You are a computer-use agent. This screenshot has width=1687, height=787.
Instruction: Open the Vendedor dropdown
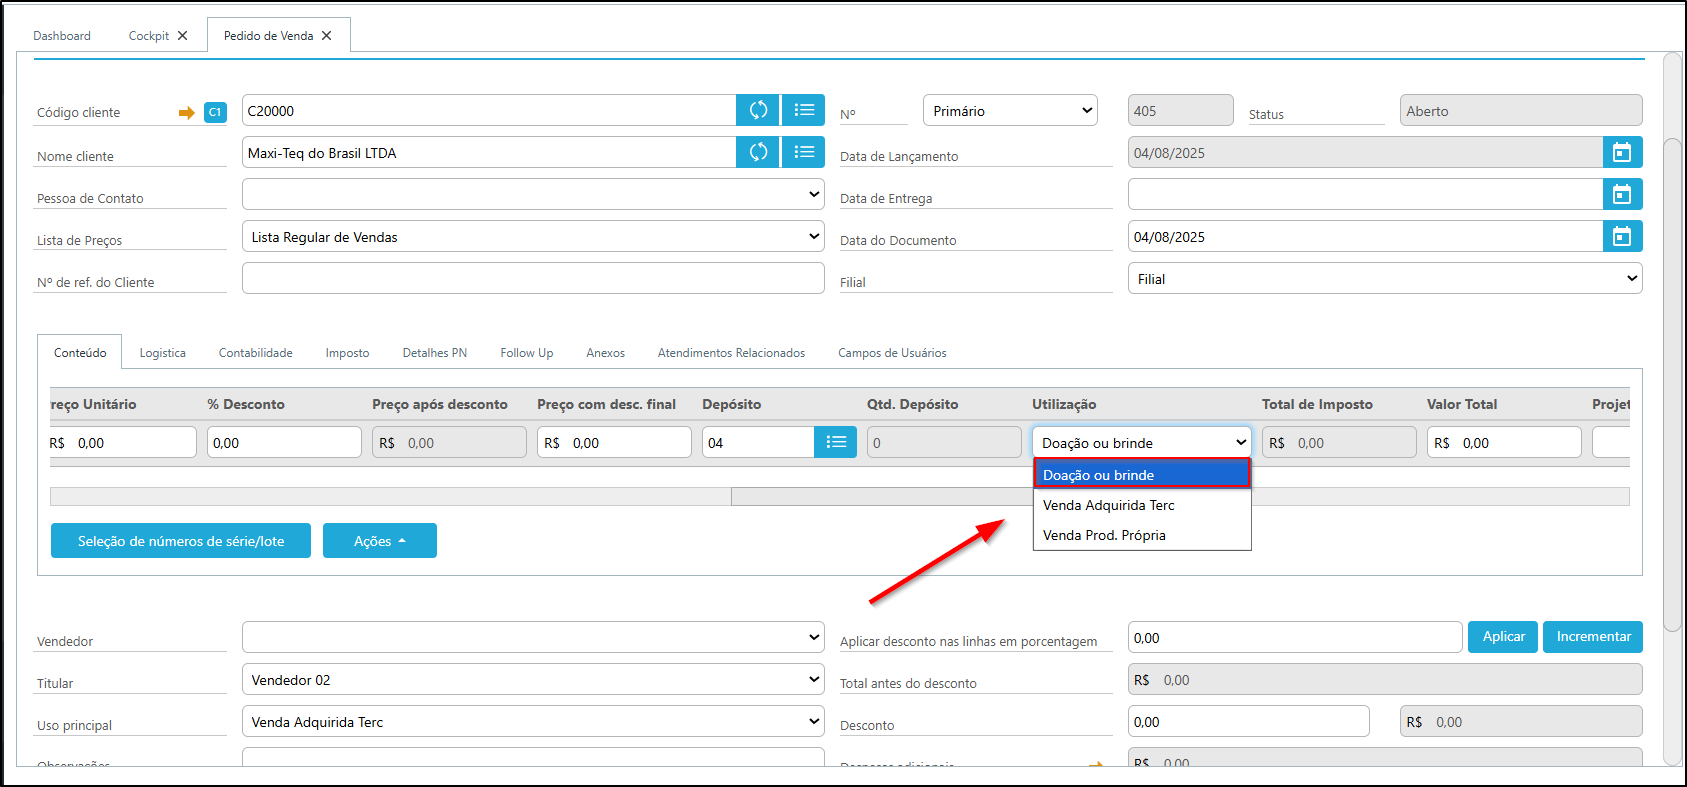tap(533, 637)
